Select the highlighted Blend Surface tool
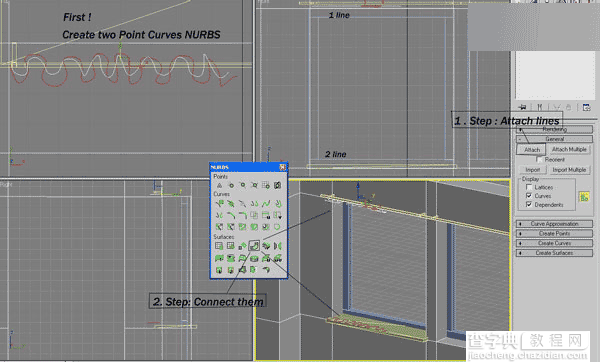600x362 pixels. tap(254, 246)
